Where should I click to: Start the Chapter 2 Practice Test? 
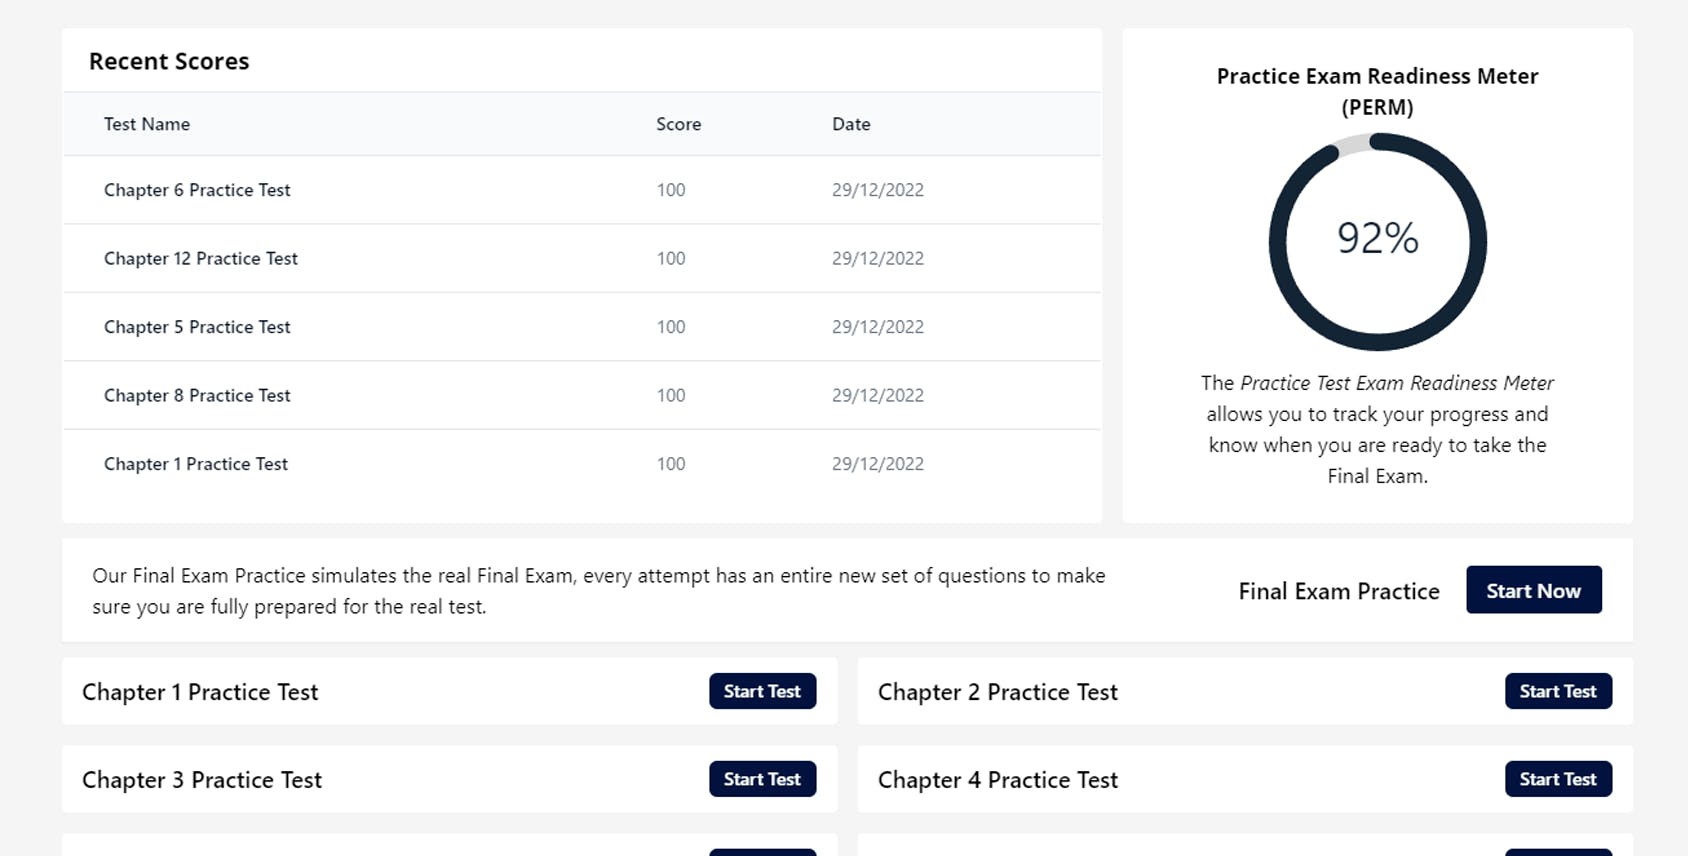click(1557, 691)
